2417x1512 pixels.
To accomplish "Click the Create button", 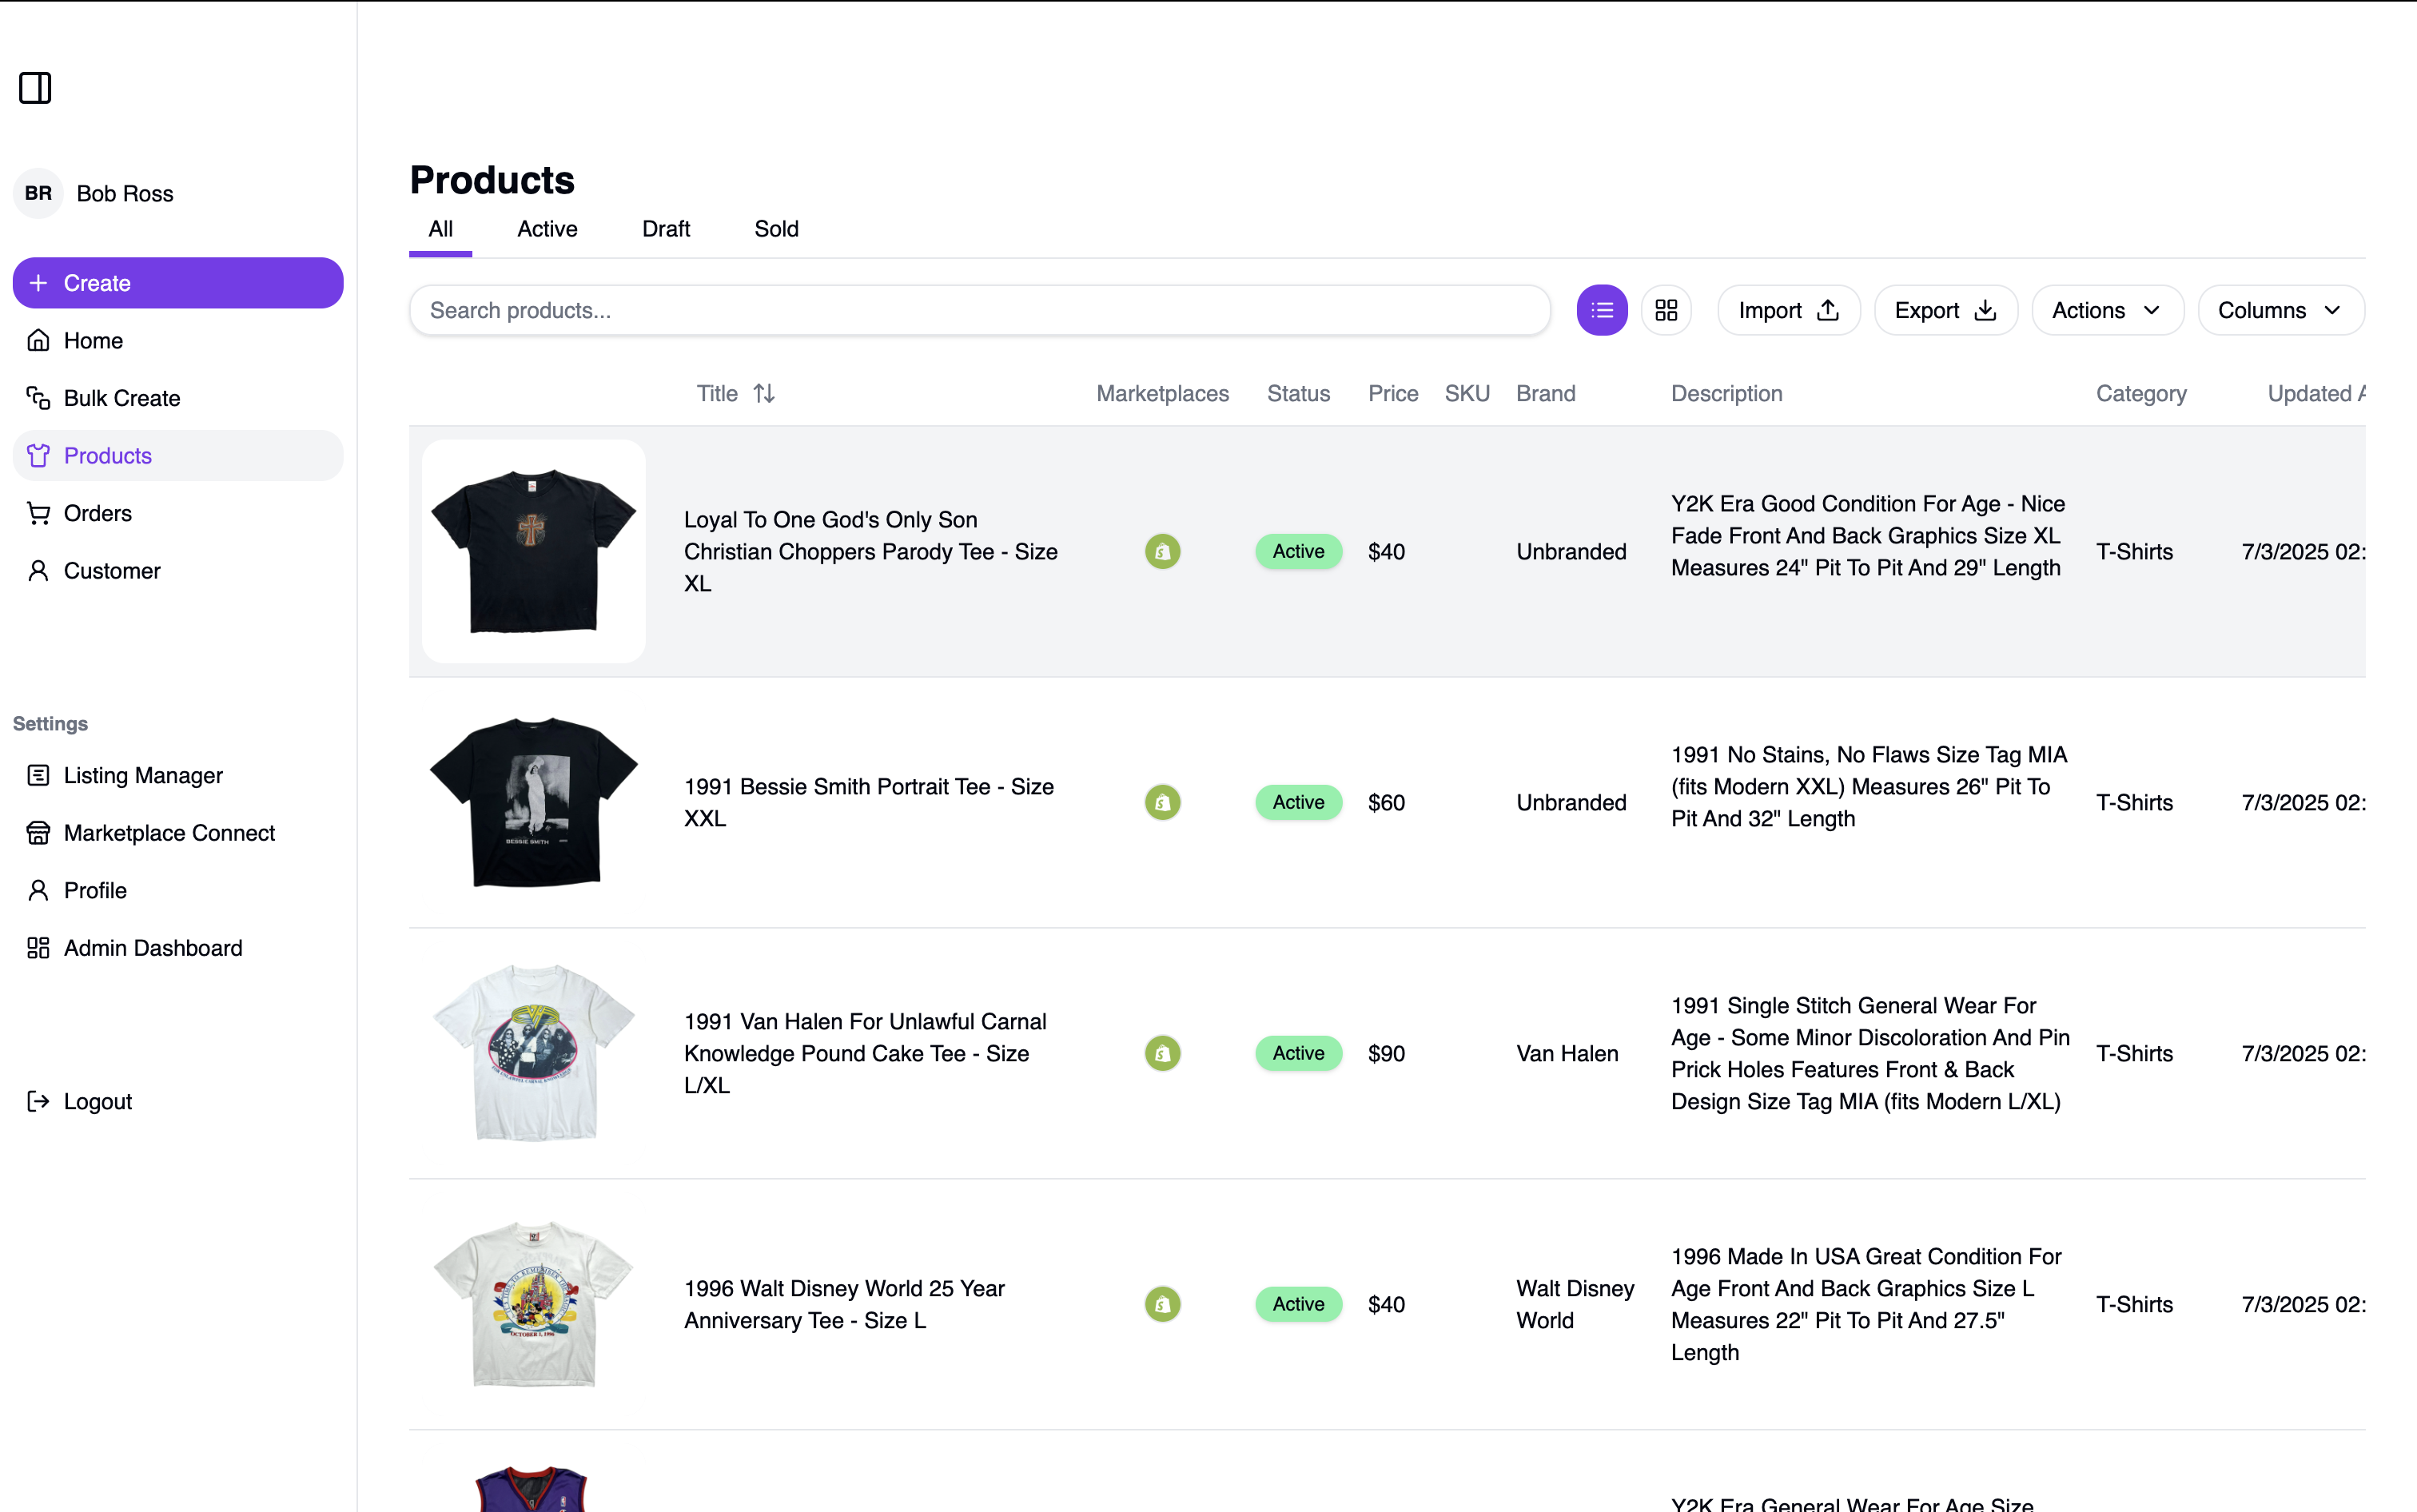I will 178,283.
